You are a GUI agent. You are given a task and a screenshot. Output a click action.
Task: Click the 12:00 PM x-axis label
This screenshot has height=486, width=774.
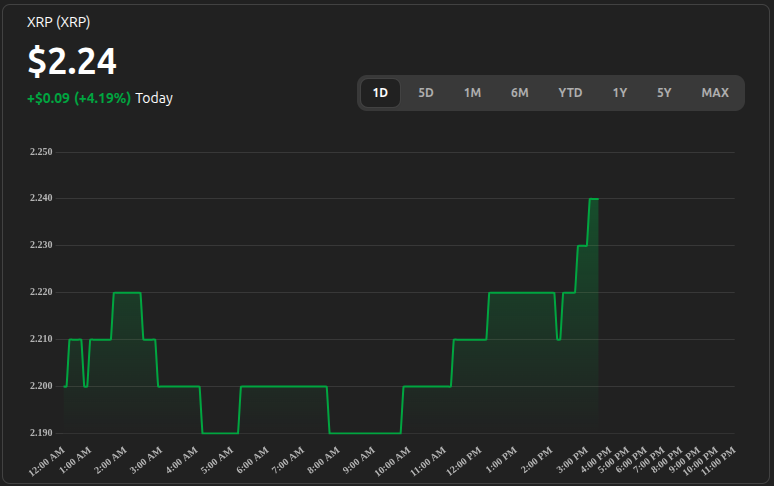tap(464, 461)
